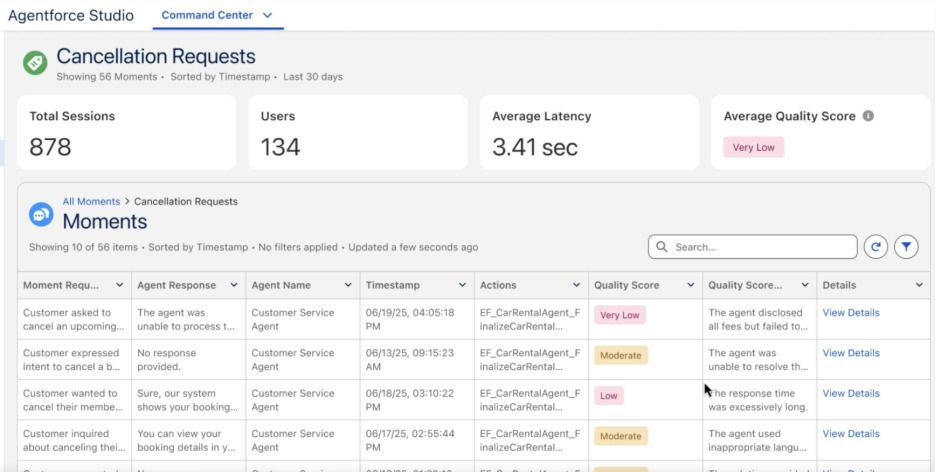Expand the Timestamp column menu
This screenshot has width=936, height=472.
click(462, 285)
